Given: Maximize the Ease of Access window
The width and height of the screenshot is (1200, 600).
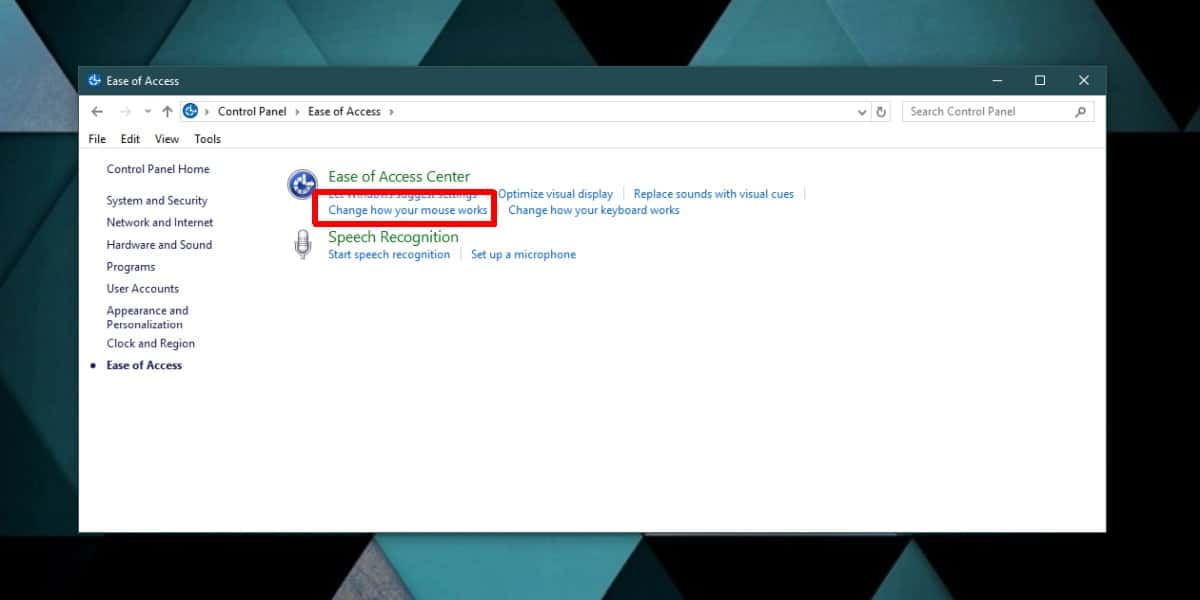Looking at the screenshot, I should pyautogui.click(x=1040, y=81).
